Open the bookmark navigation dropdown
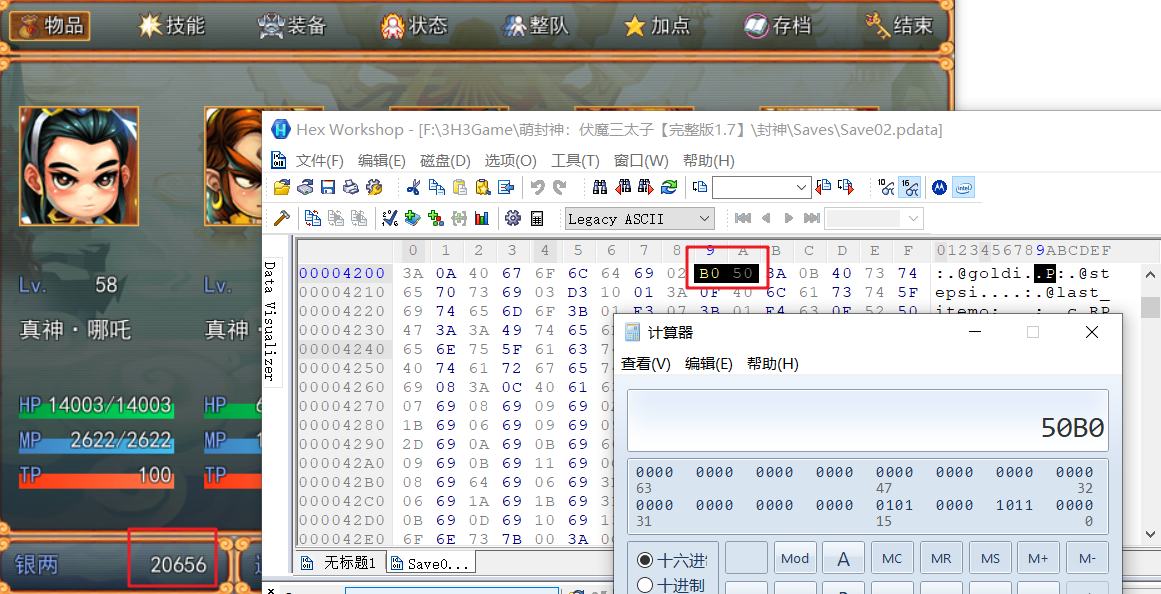 pos(913,218)
